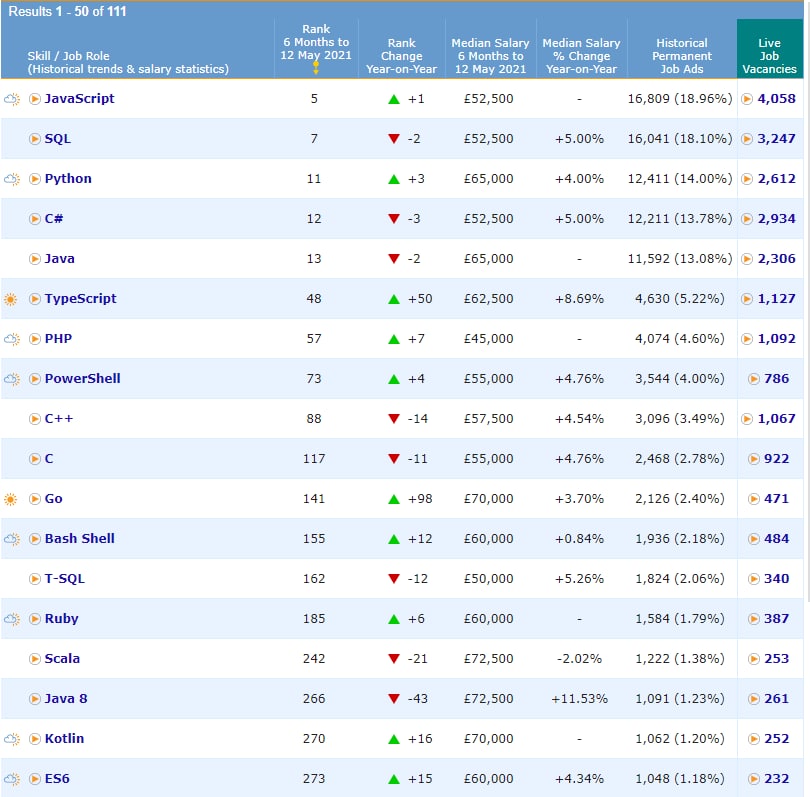Click the orange arrow icon beside PowerShell
The height and width of the screenshot is (797, 810).
[x=35, y=379]
